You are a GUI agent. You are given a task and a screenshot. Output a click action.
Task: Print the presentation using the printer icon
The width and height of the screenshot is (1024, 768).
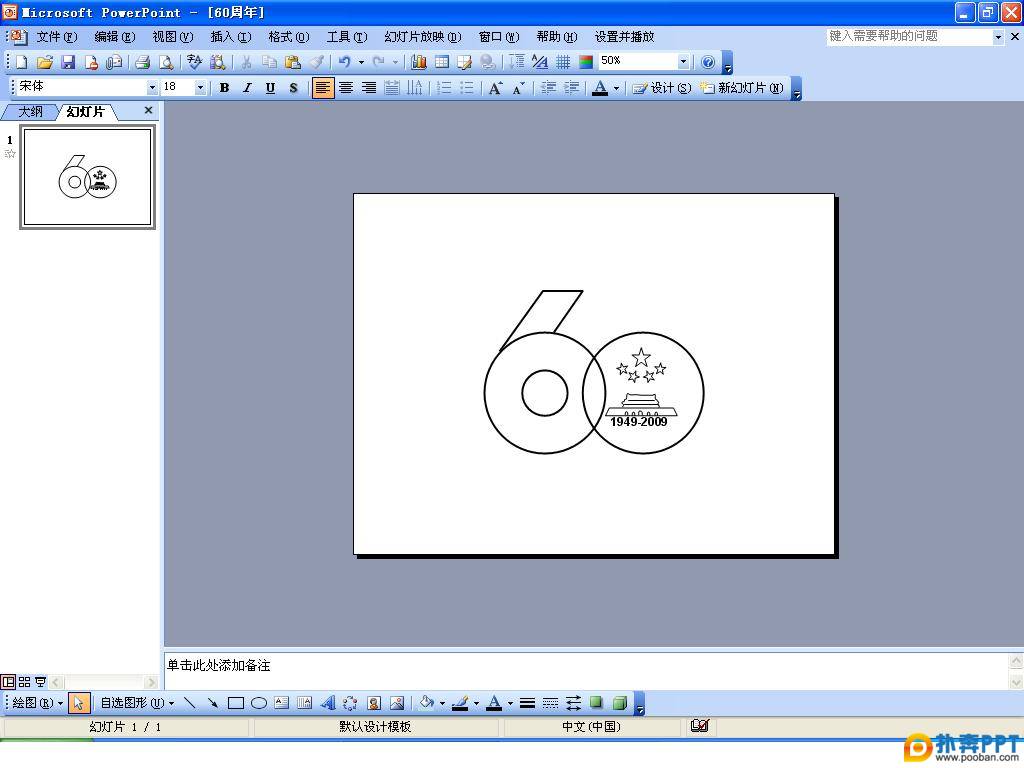(x=142, y=62)
